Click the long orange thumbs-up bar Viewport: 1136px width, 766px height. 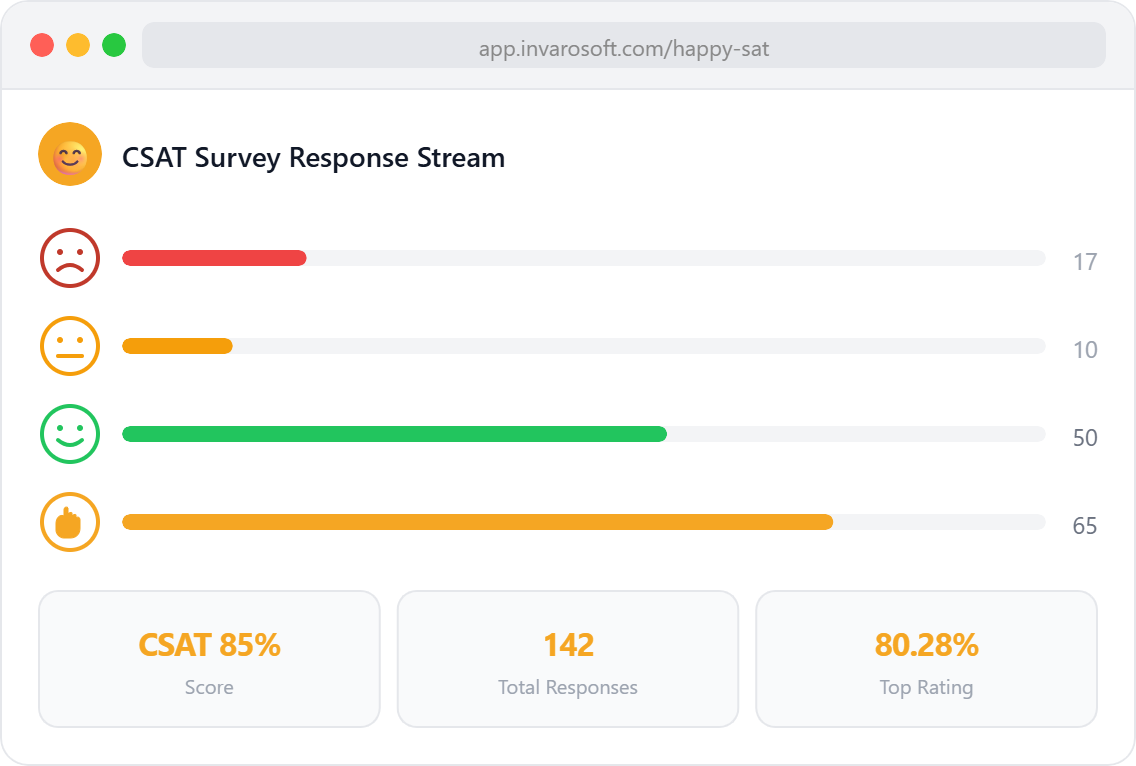[477, 522]
